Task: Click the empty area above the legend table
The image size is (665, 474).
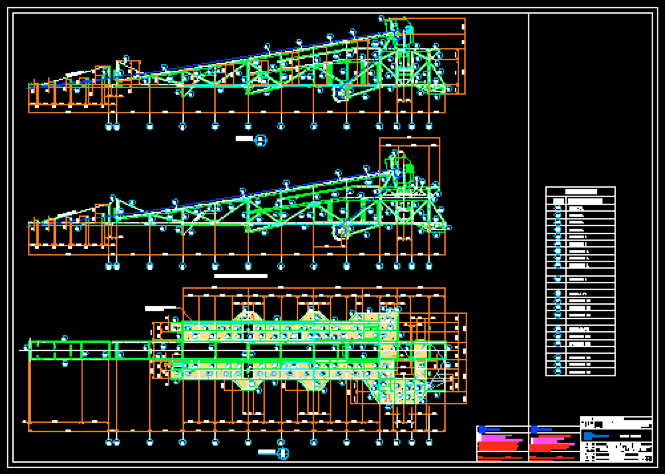Action: click(595, 100)
